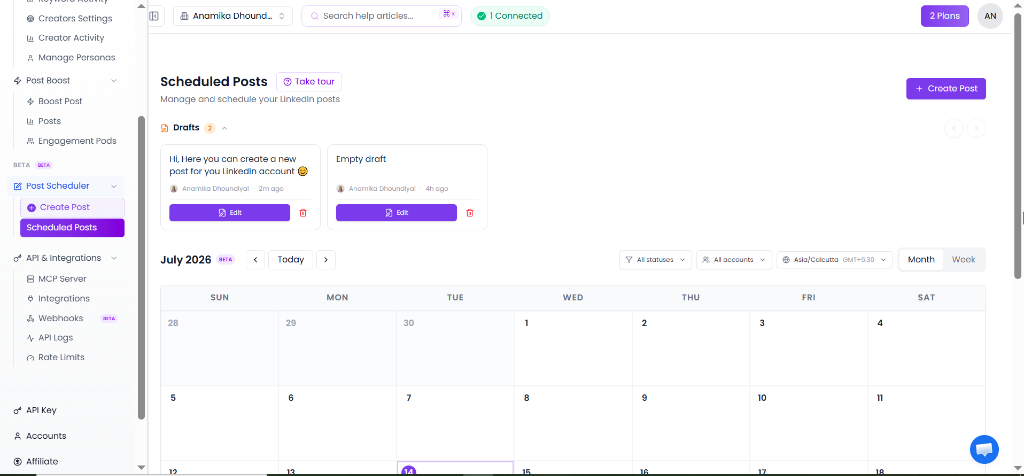The height and width of the screenshot is (476, 1024).
Task: Select July 7 calendar cell
Action: pyautogui.click(x=455, y=423)
